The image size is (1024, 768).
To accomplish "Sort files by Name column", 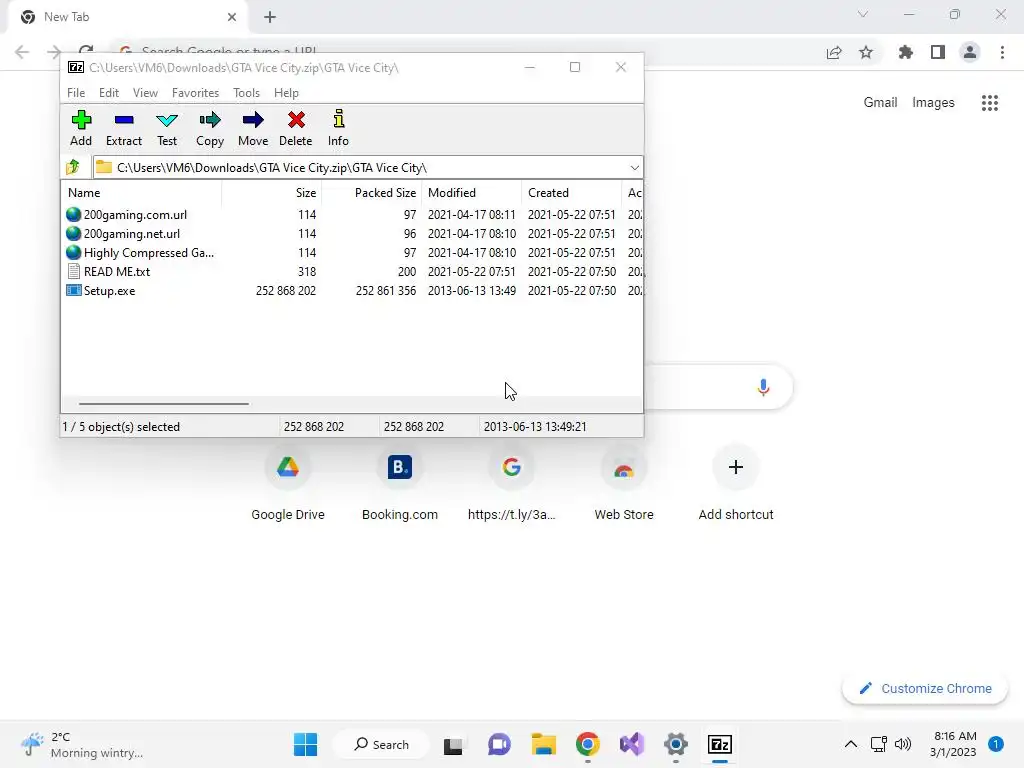I will coord(142,193).
